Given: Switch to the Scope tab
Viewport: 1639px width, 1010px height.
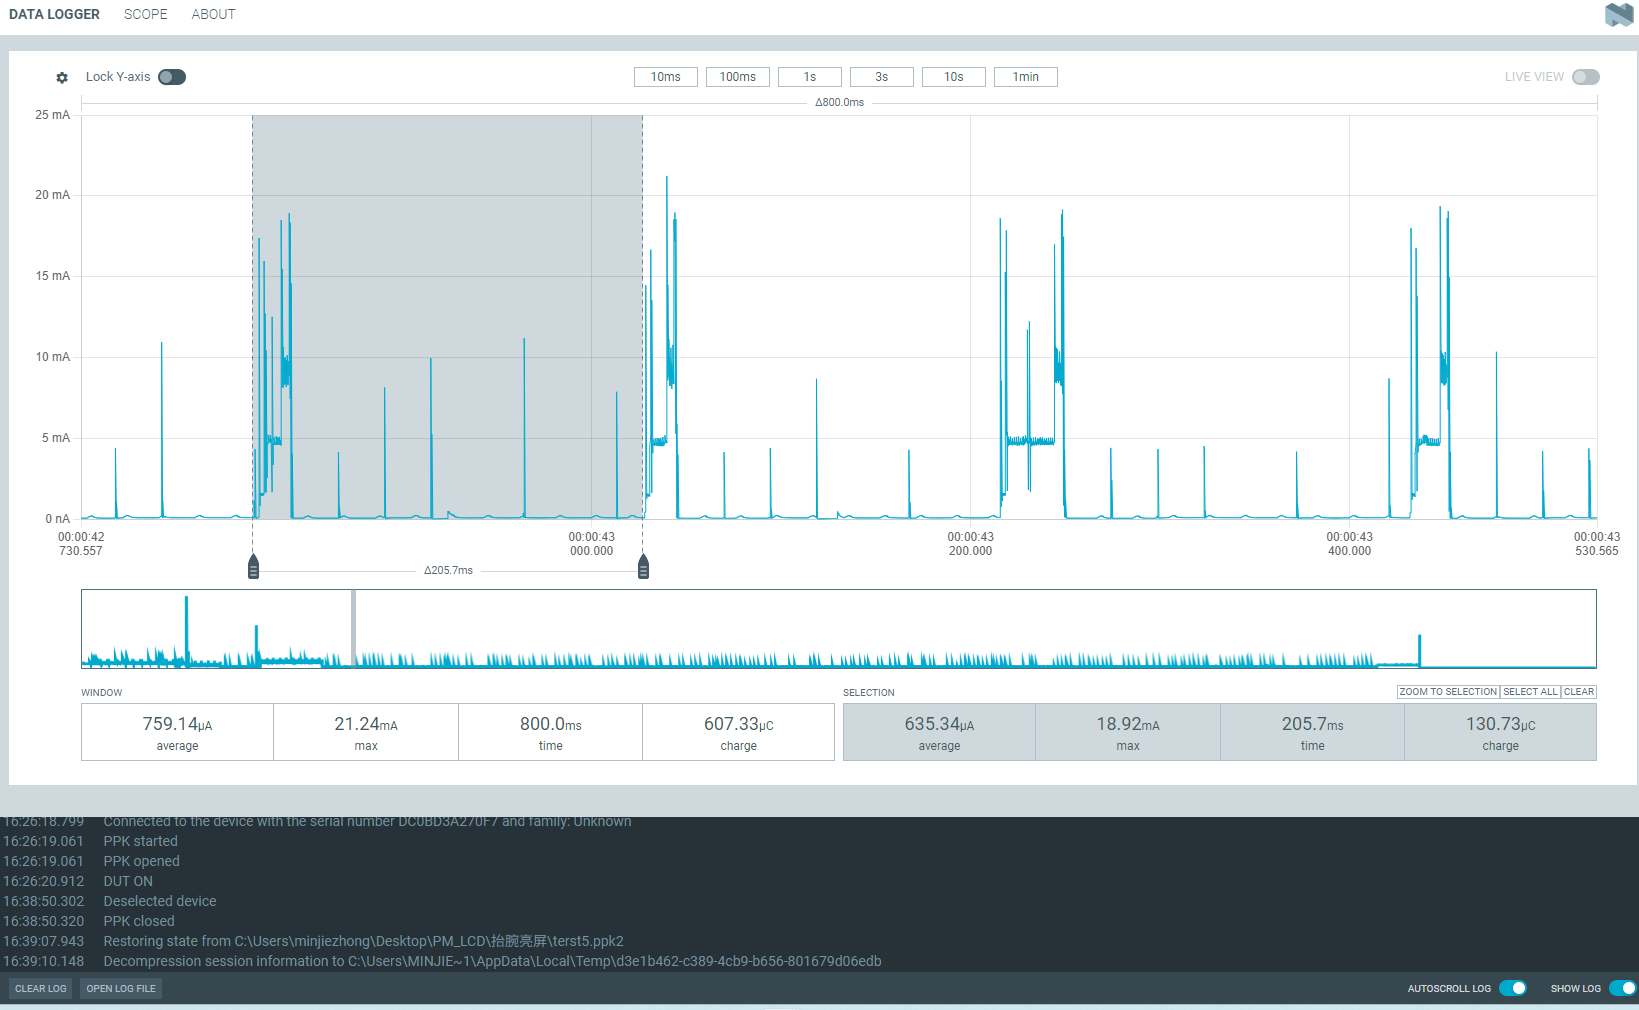Looking at the screenshot, I should (x=146, y=14).
